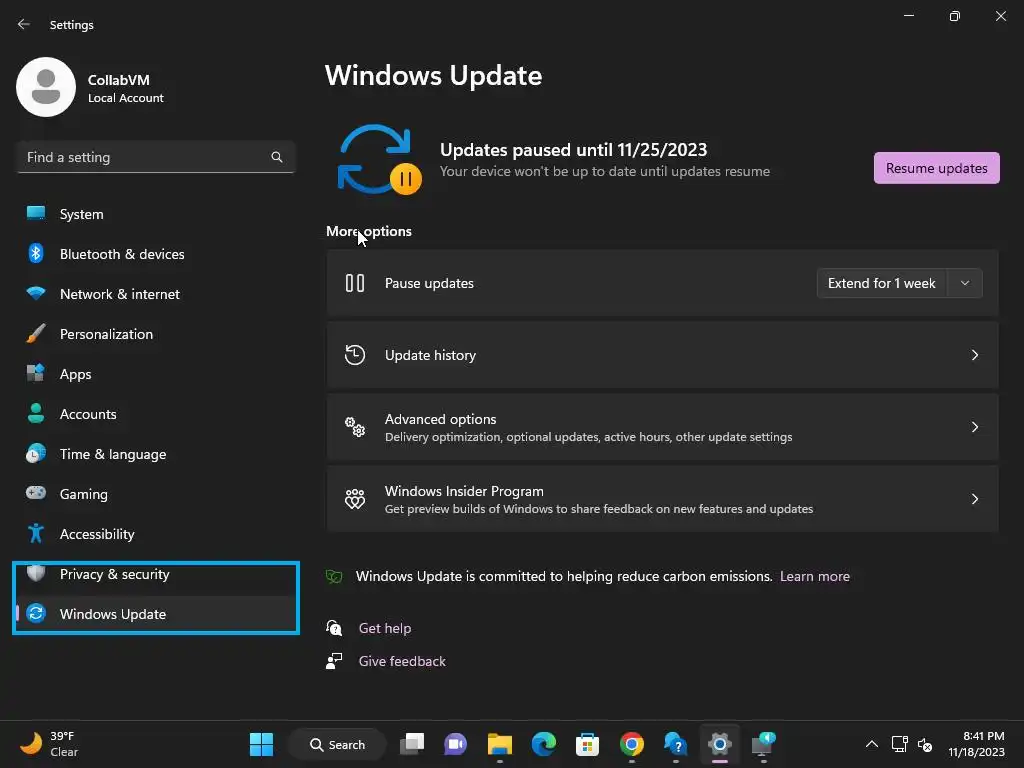Open Google Chrome from the taskbar
Image resolution: width=1024 pixels, height=768 pixels.
coord(631,744)
